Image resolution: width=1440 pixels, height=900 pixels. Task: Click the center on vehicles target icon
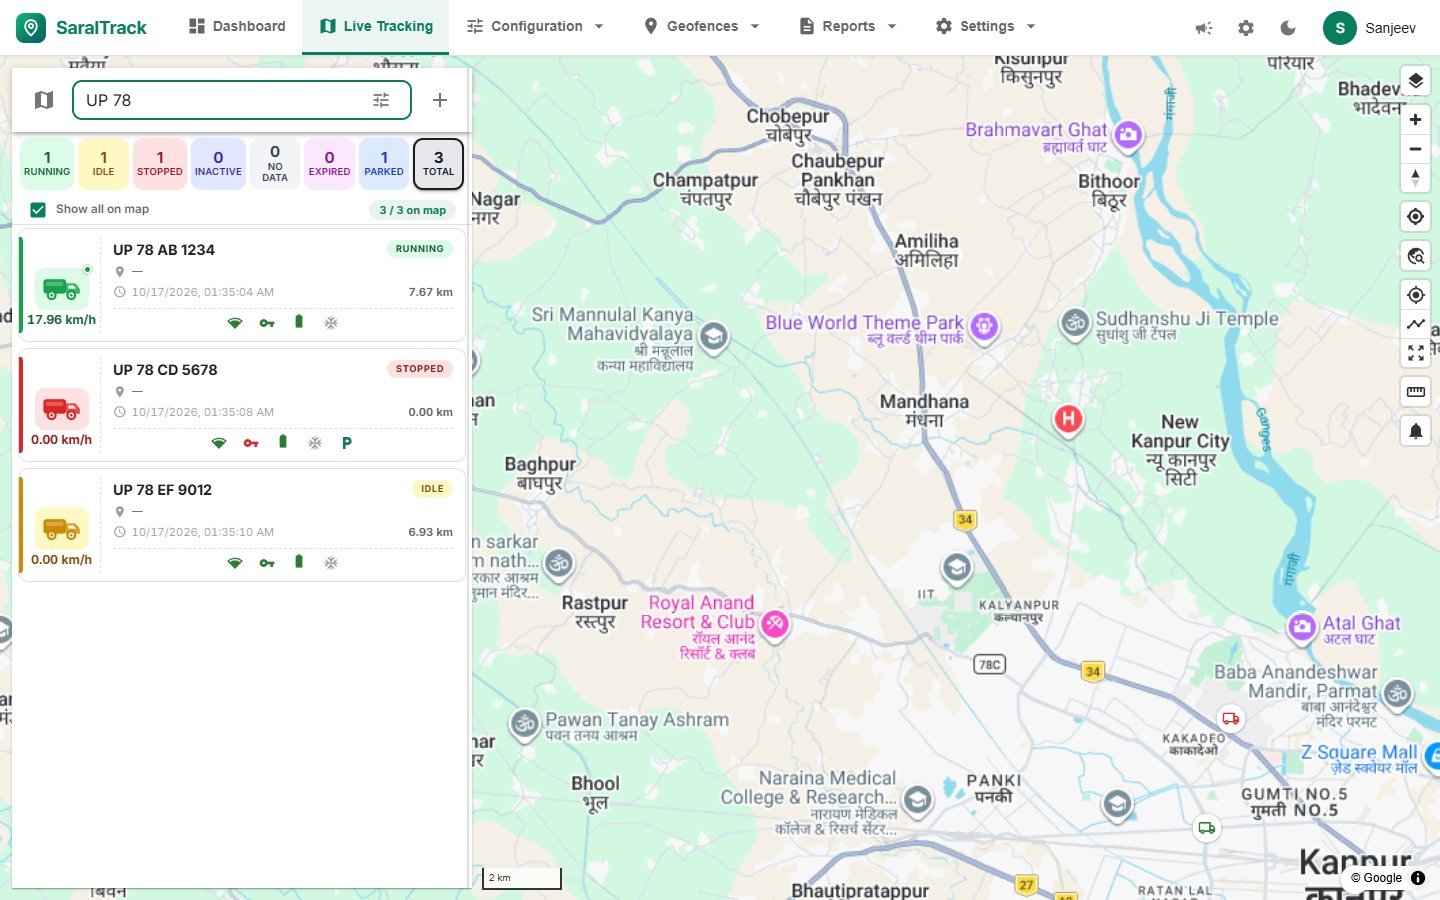pyautogui.click(x=1415, y=295)
